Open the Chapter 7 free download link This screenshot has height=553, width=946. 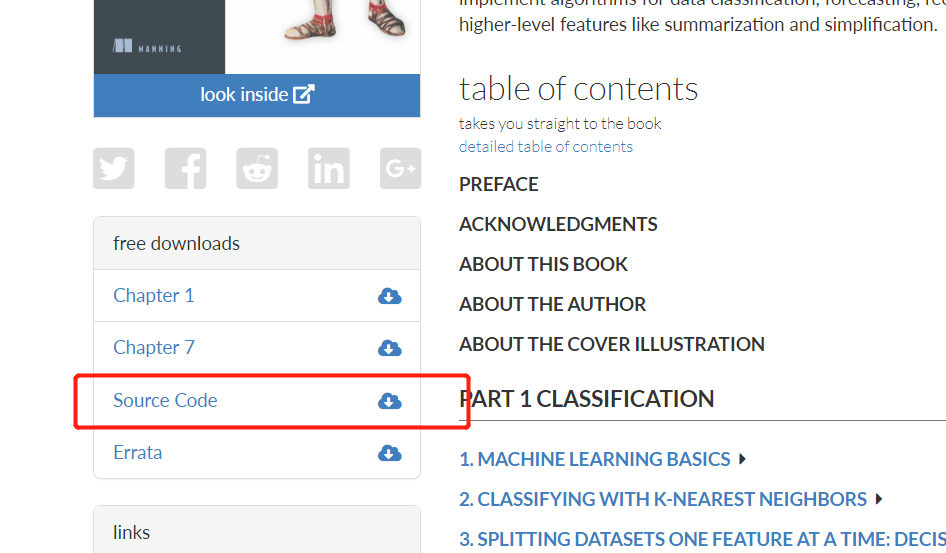click(x=154, y=347)
